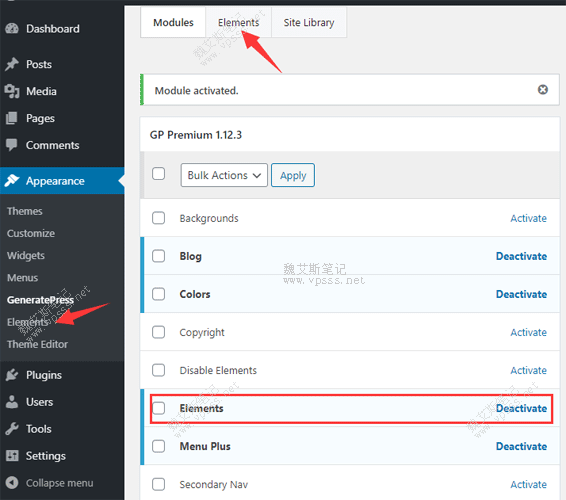This screenshot has width=566, height=500.
Task: Activate the Disable Elements module
Action: coord(528,370)
